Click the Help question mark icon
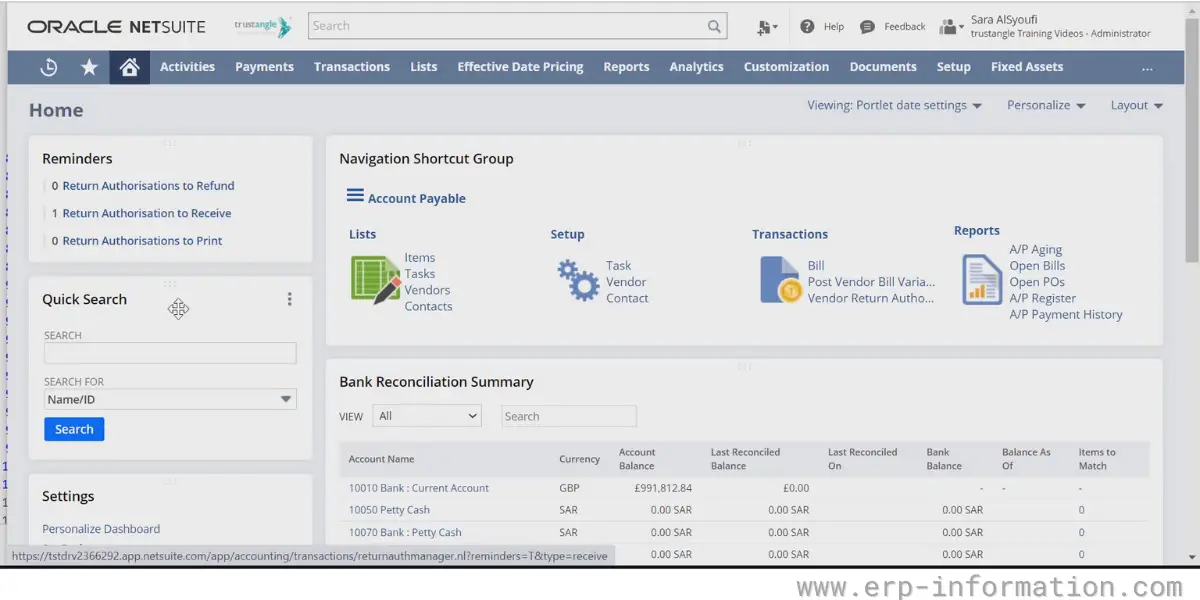The width and height of the screenshot is (1200, 600). [x=807, y=27]
